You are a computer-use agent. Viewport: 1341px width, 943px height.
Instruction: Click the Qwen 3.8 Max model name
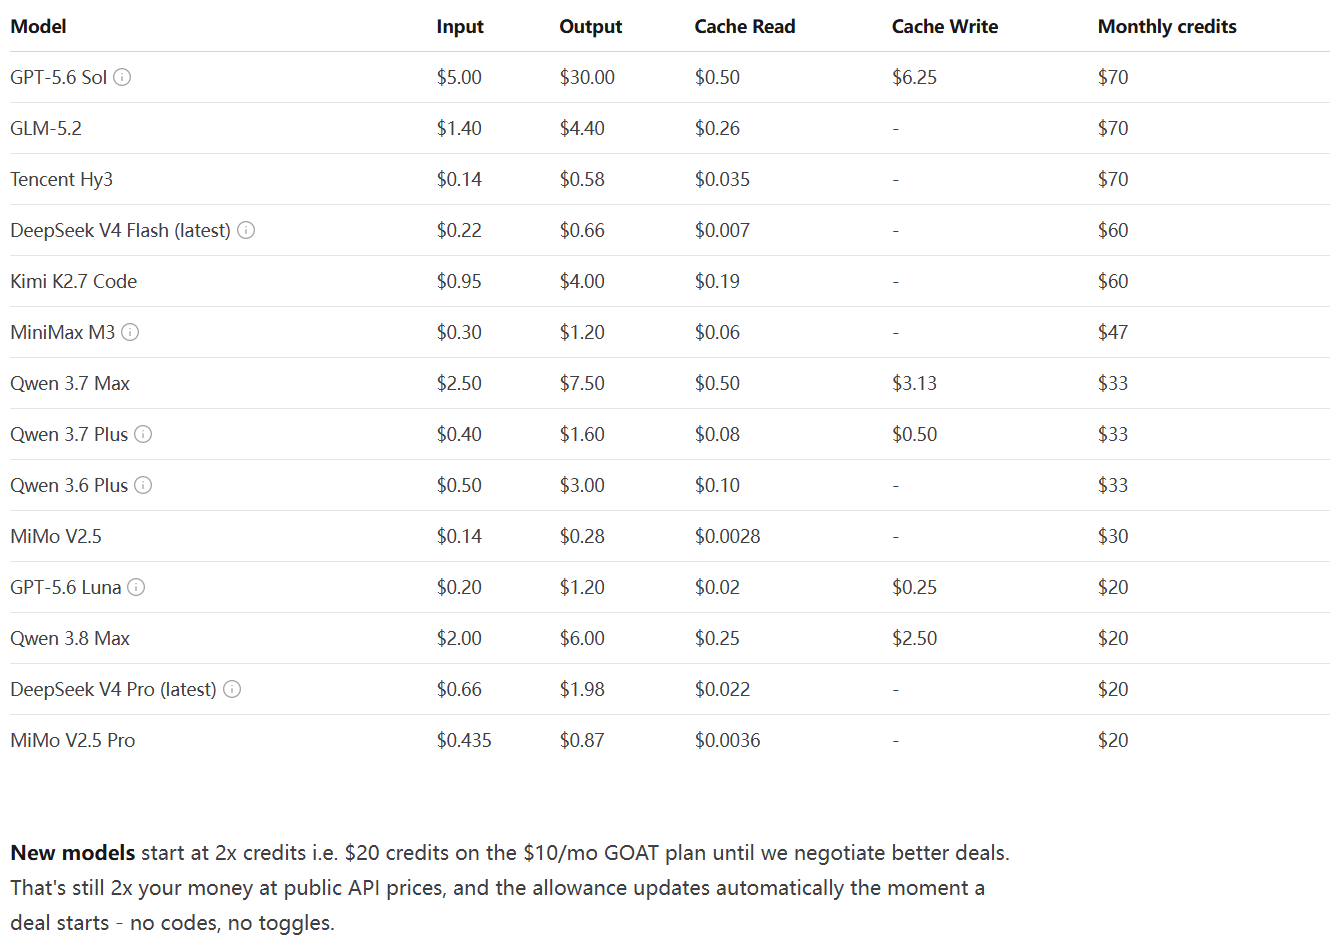click(70, 638)
